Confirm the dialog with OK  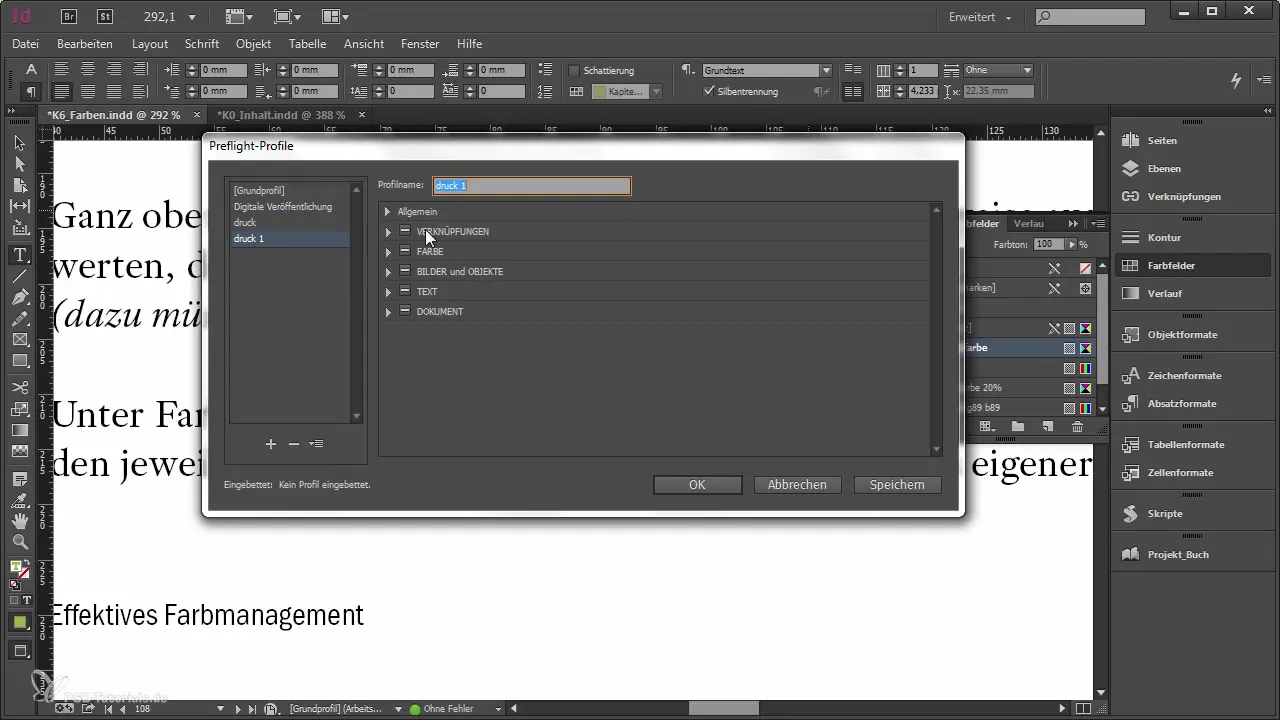697,484
